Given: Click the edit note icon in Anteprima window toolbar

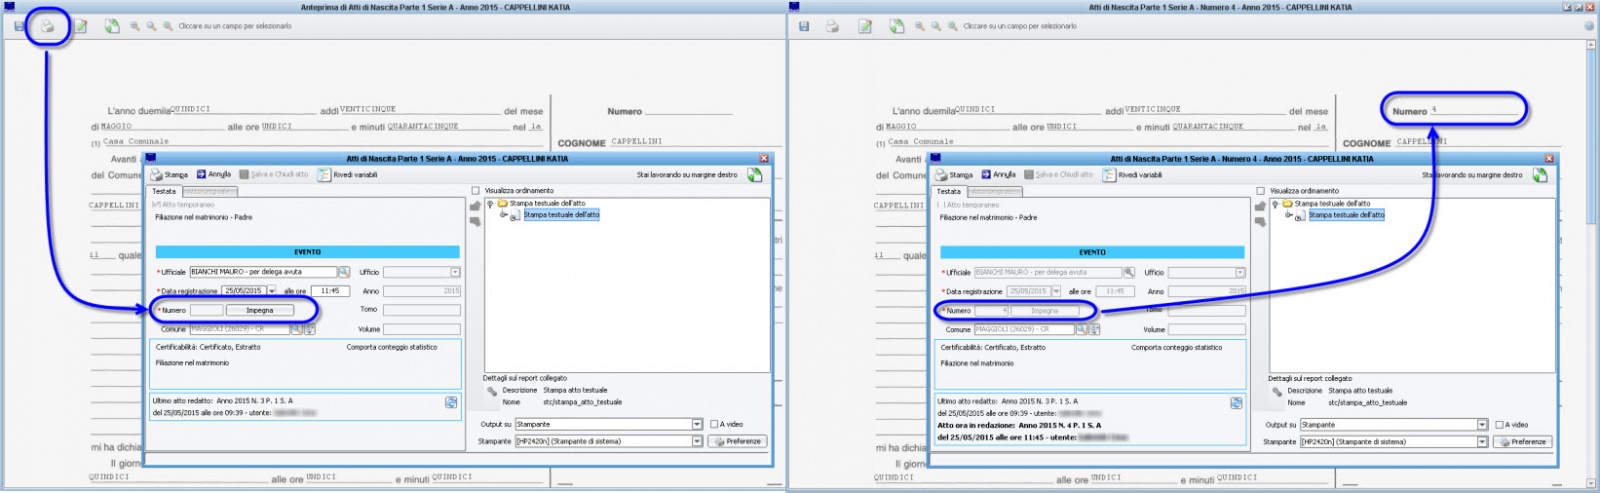Looking at the screenshot, I should tap(81, 27).
